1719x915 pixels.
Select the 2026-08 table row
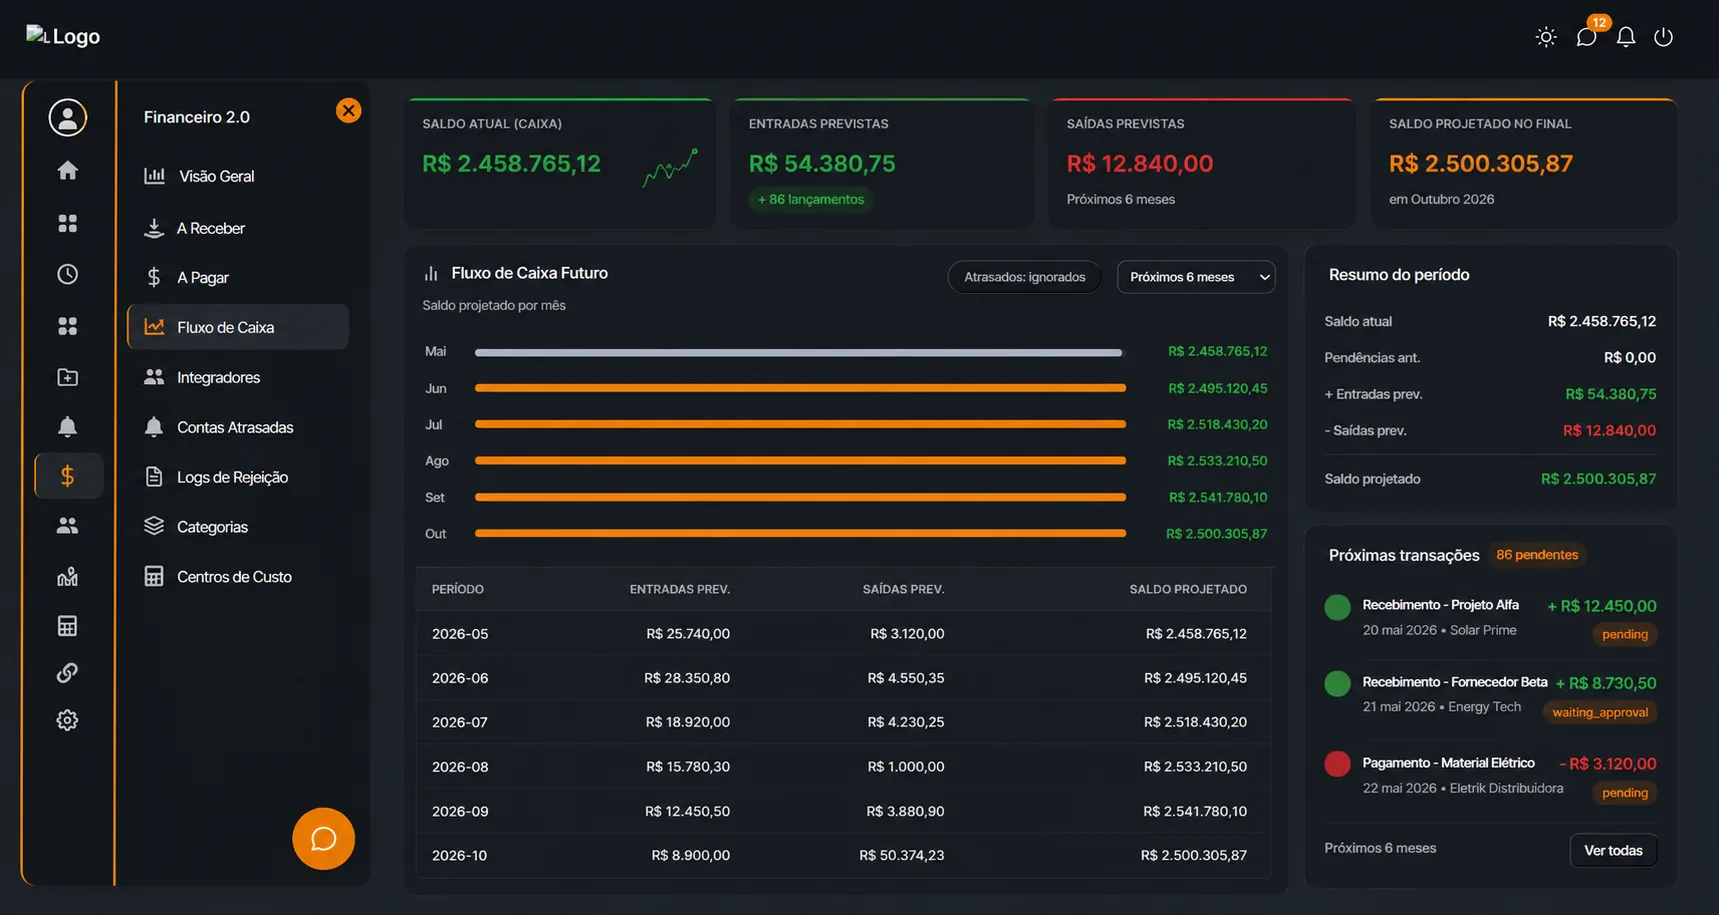pos(844,767)
